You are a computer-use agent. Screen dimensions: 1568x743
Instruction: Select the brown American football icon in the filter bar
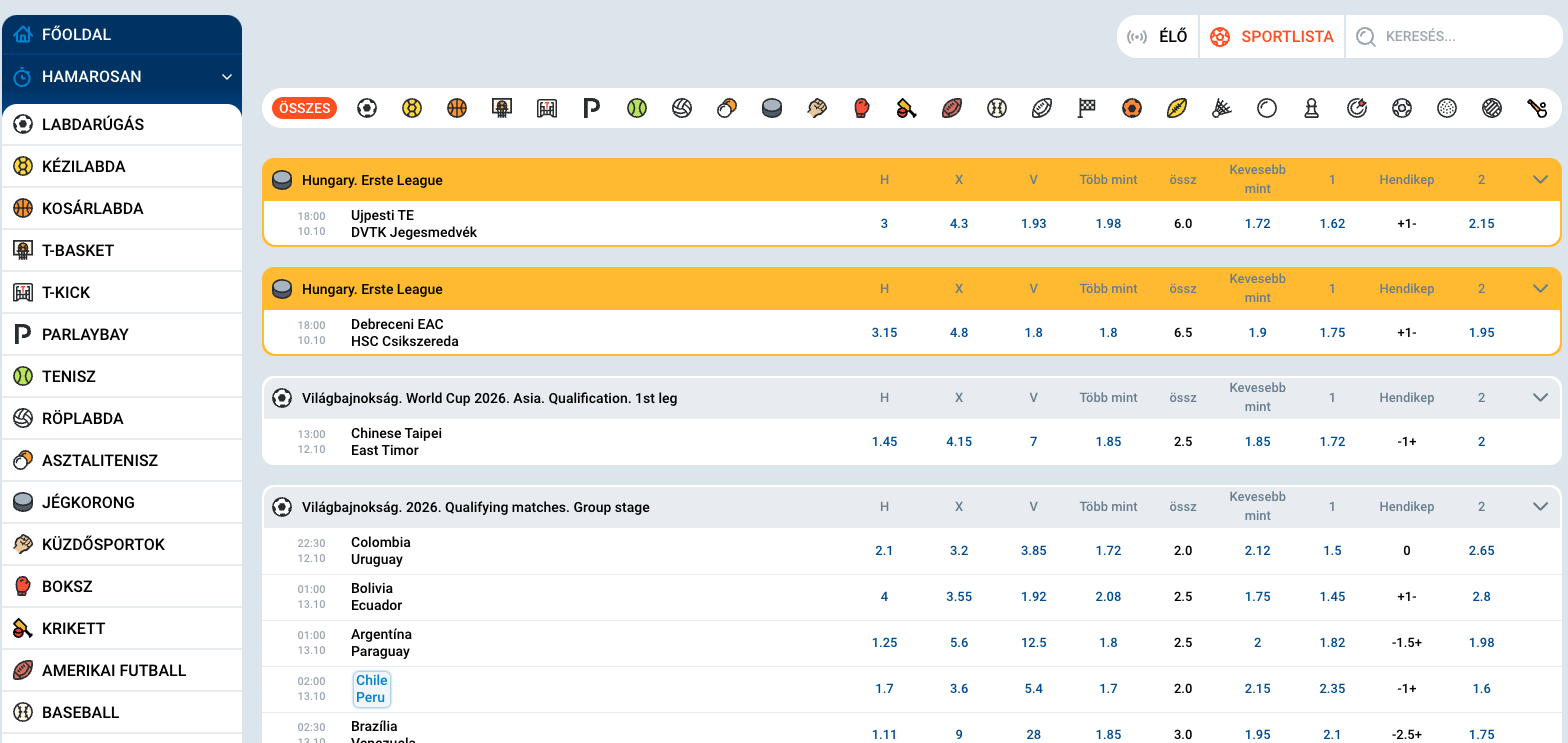[x=952, y=108]
